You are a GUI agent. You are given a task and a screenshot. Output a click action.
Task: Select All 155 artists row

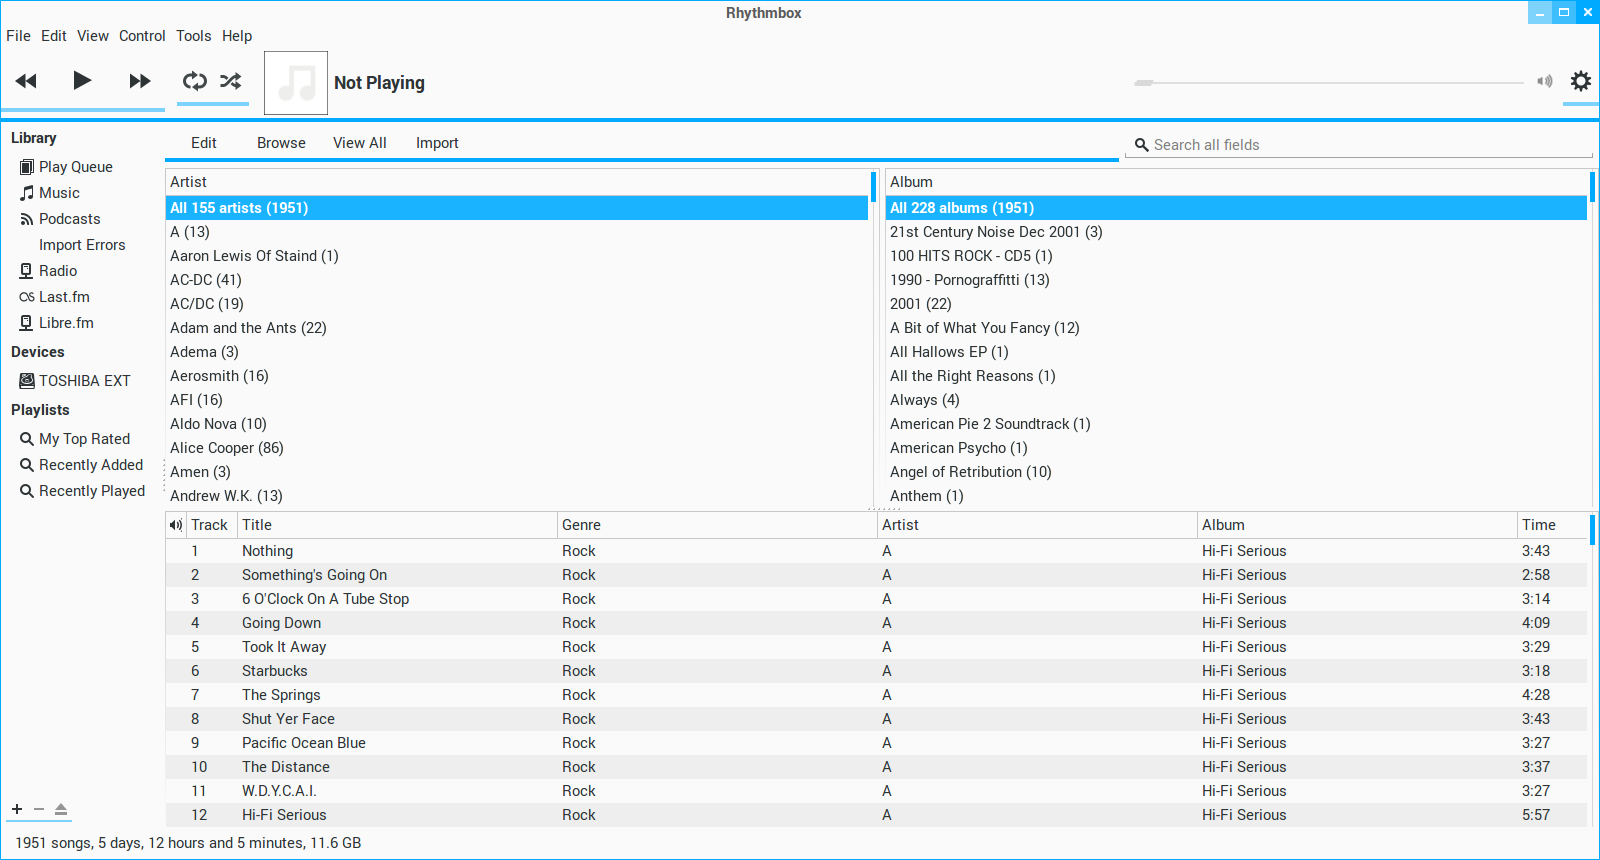(x=517, y=208)
